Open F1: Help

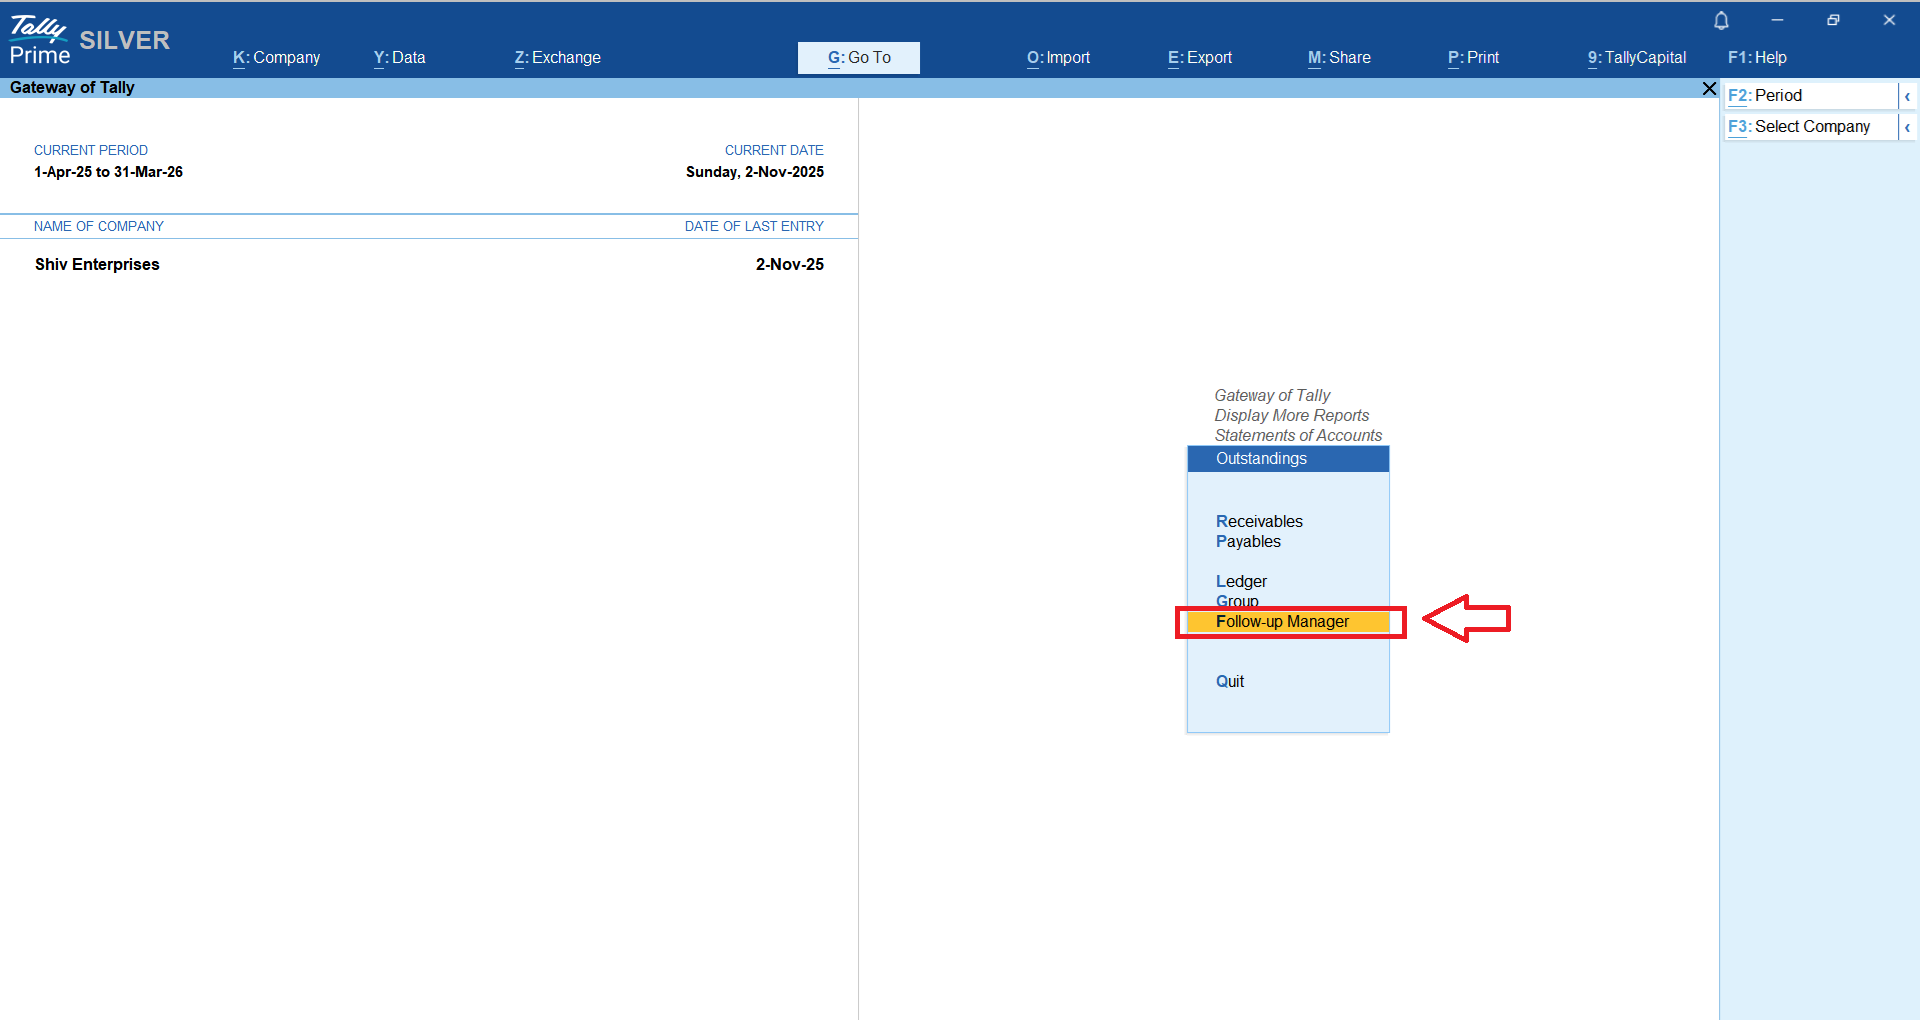pyautogui.click(x=1757, y=58)
